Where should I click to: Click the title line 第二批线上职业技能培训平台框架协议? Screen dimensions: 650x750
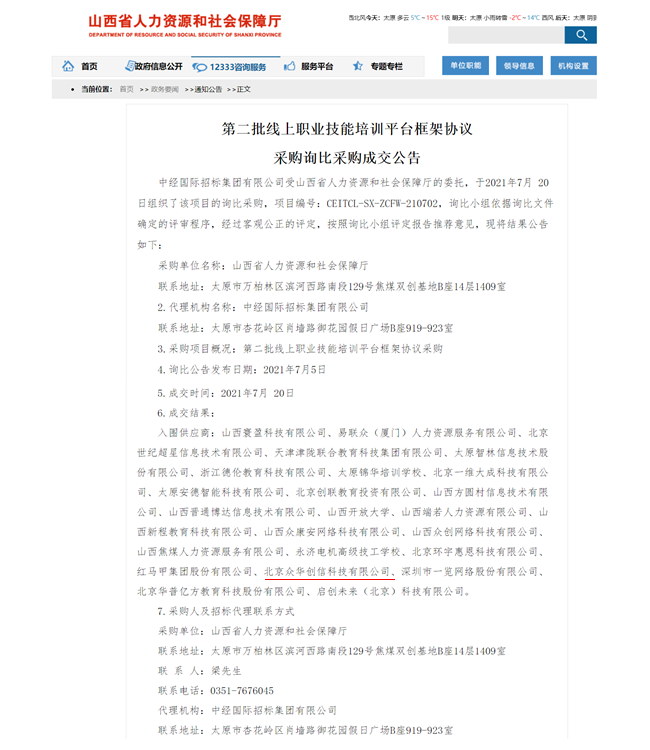click(347, 129)
